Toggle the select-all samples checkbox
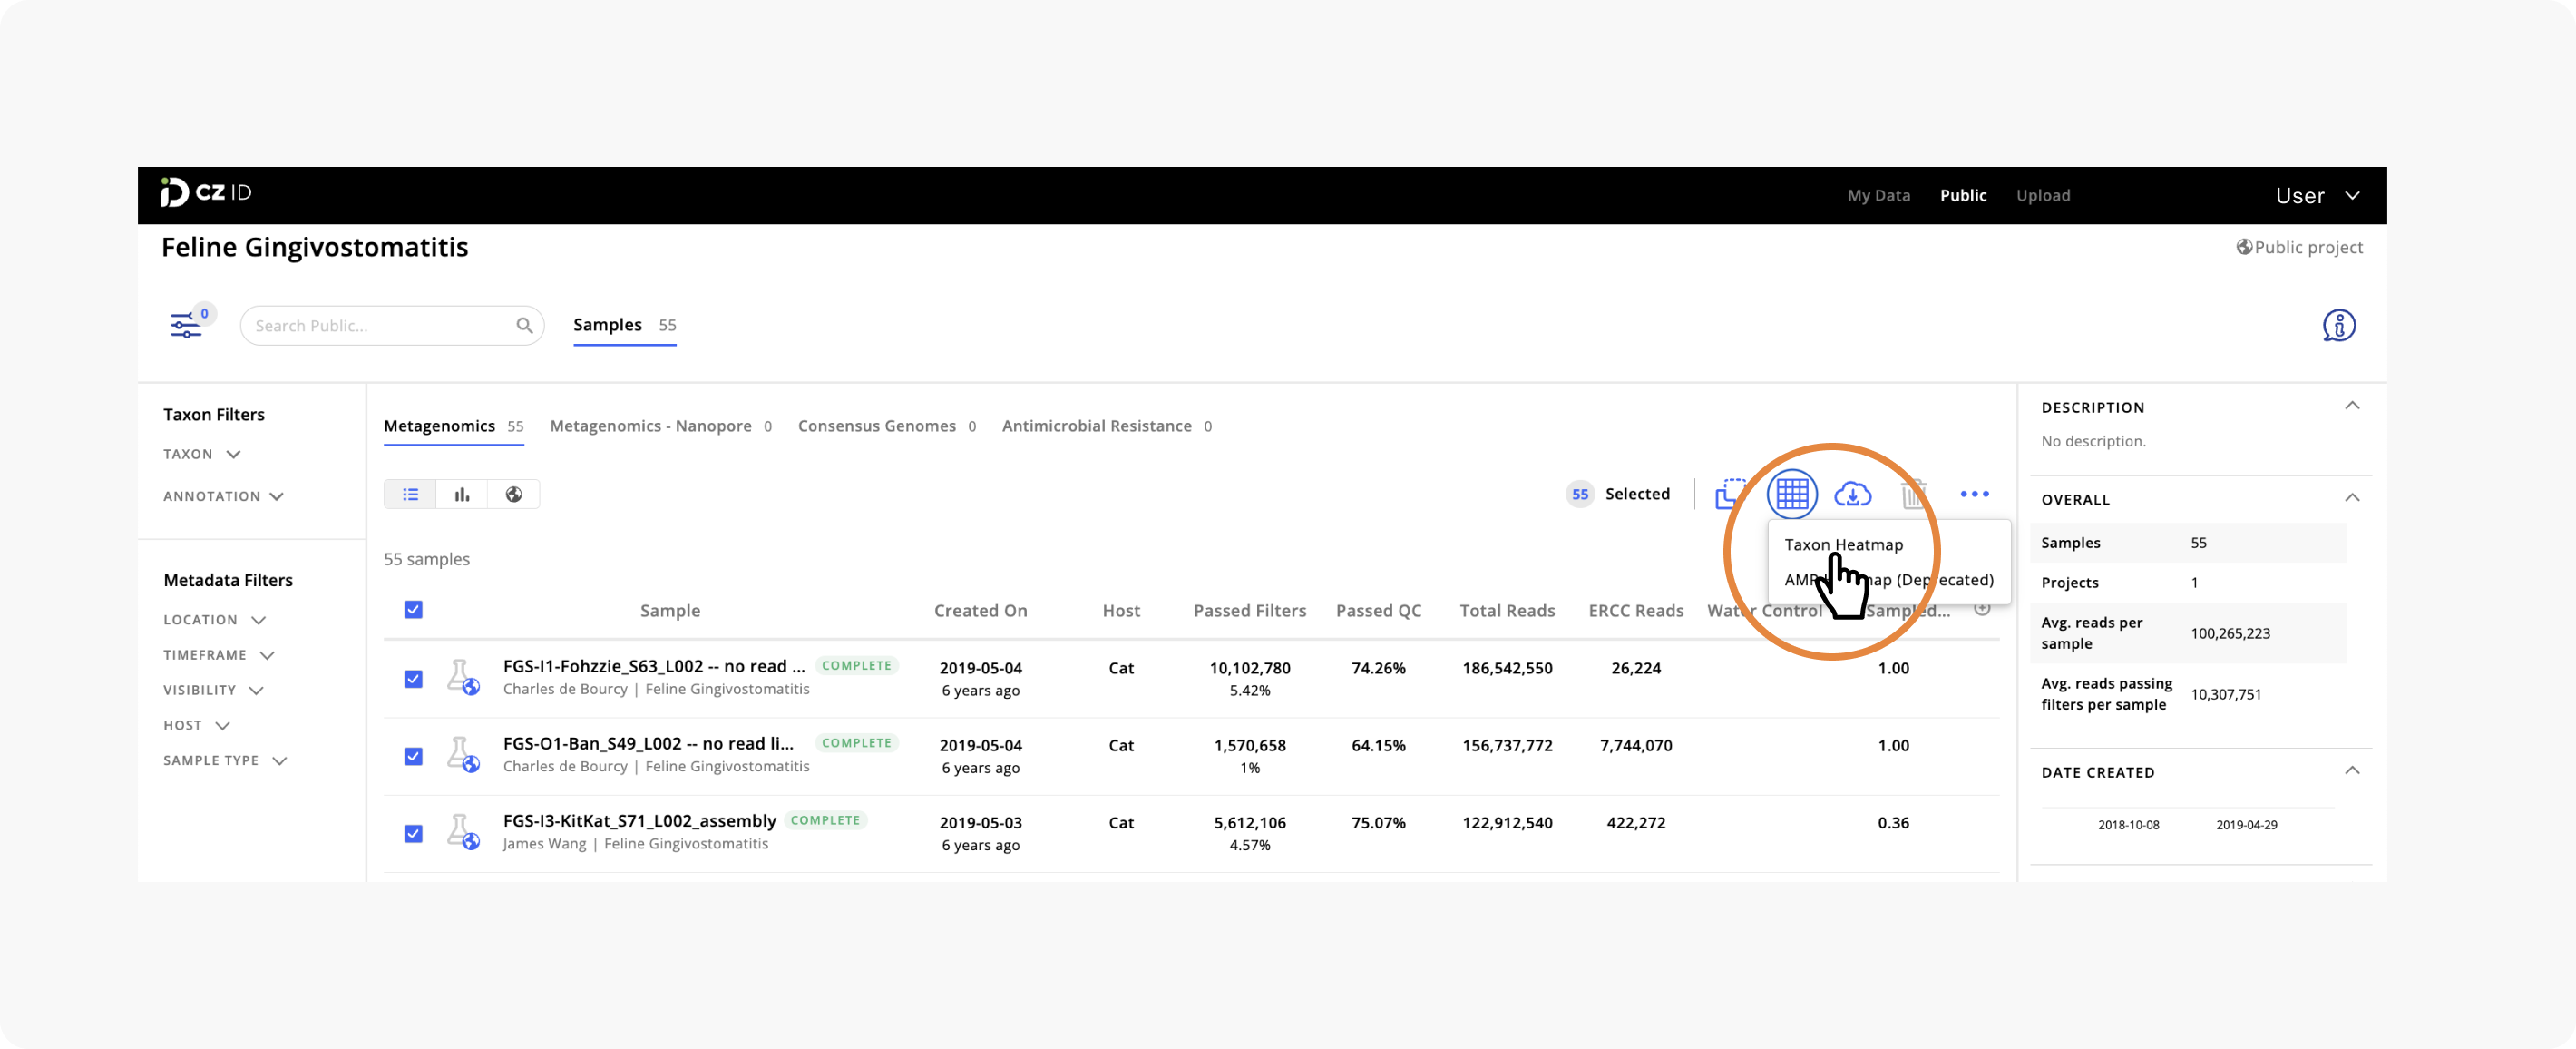This screenshot has width=2576, height=1049. [413, 610]
